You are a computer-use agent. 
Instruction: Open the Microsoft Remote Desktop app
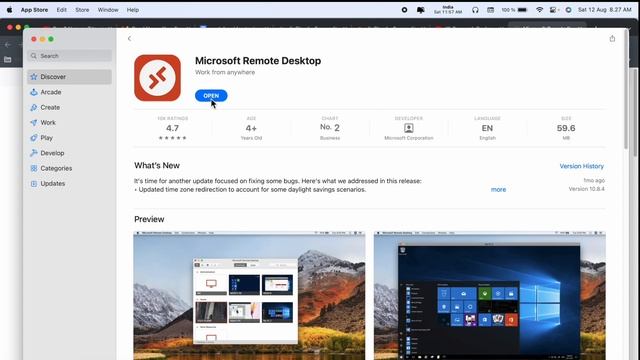(x=211, y=96)
